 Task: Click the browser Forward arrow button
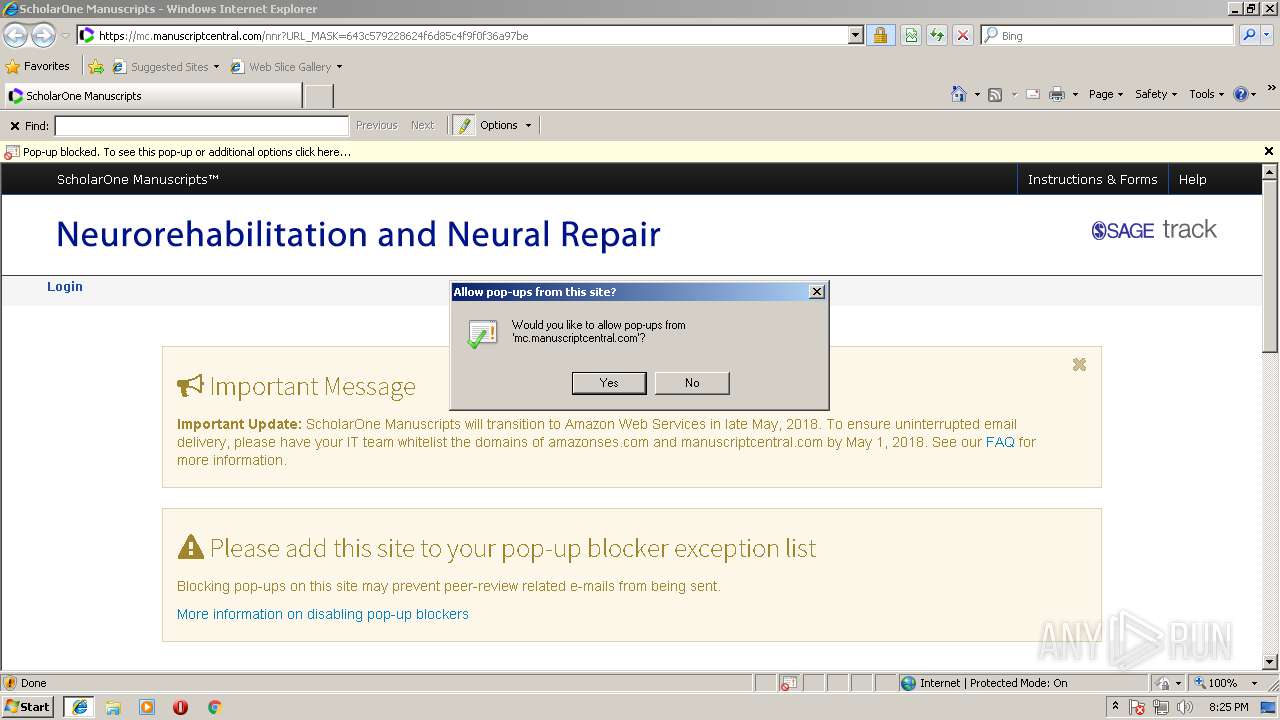(43, 36)
